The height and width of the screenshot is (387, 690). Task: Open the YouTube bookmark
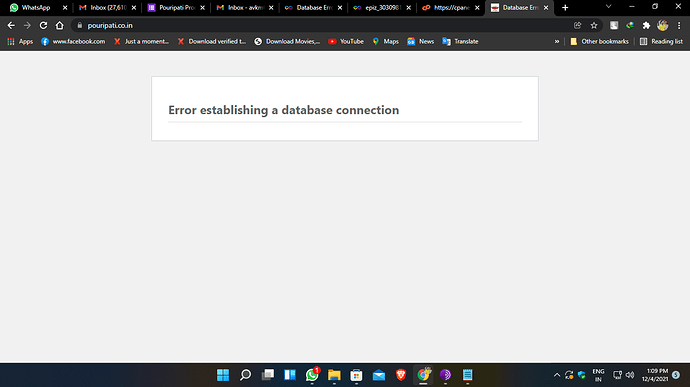[x=346, y=41]
